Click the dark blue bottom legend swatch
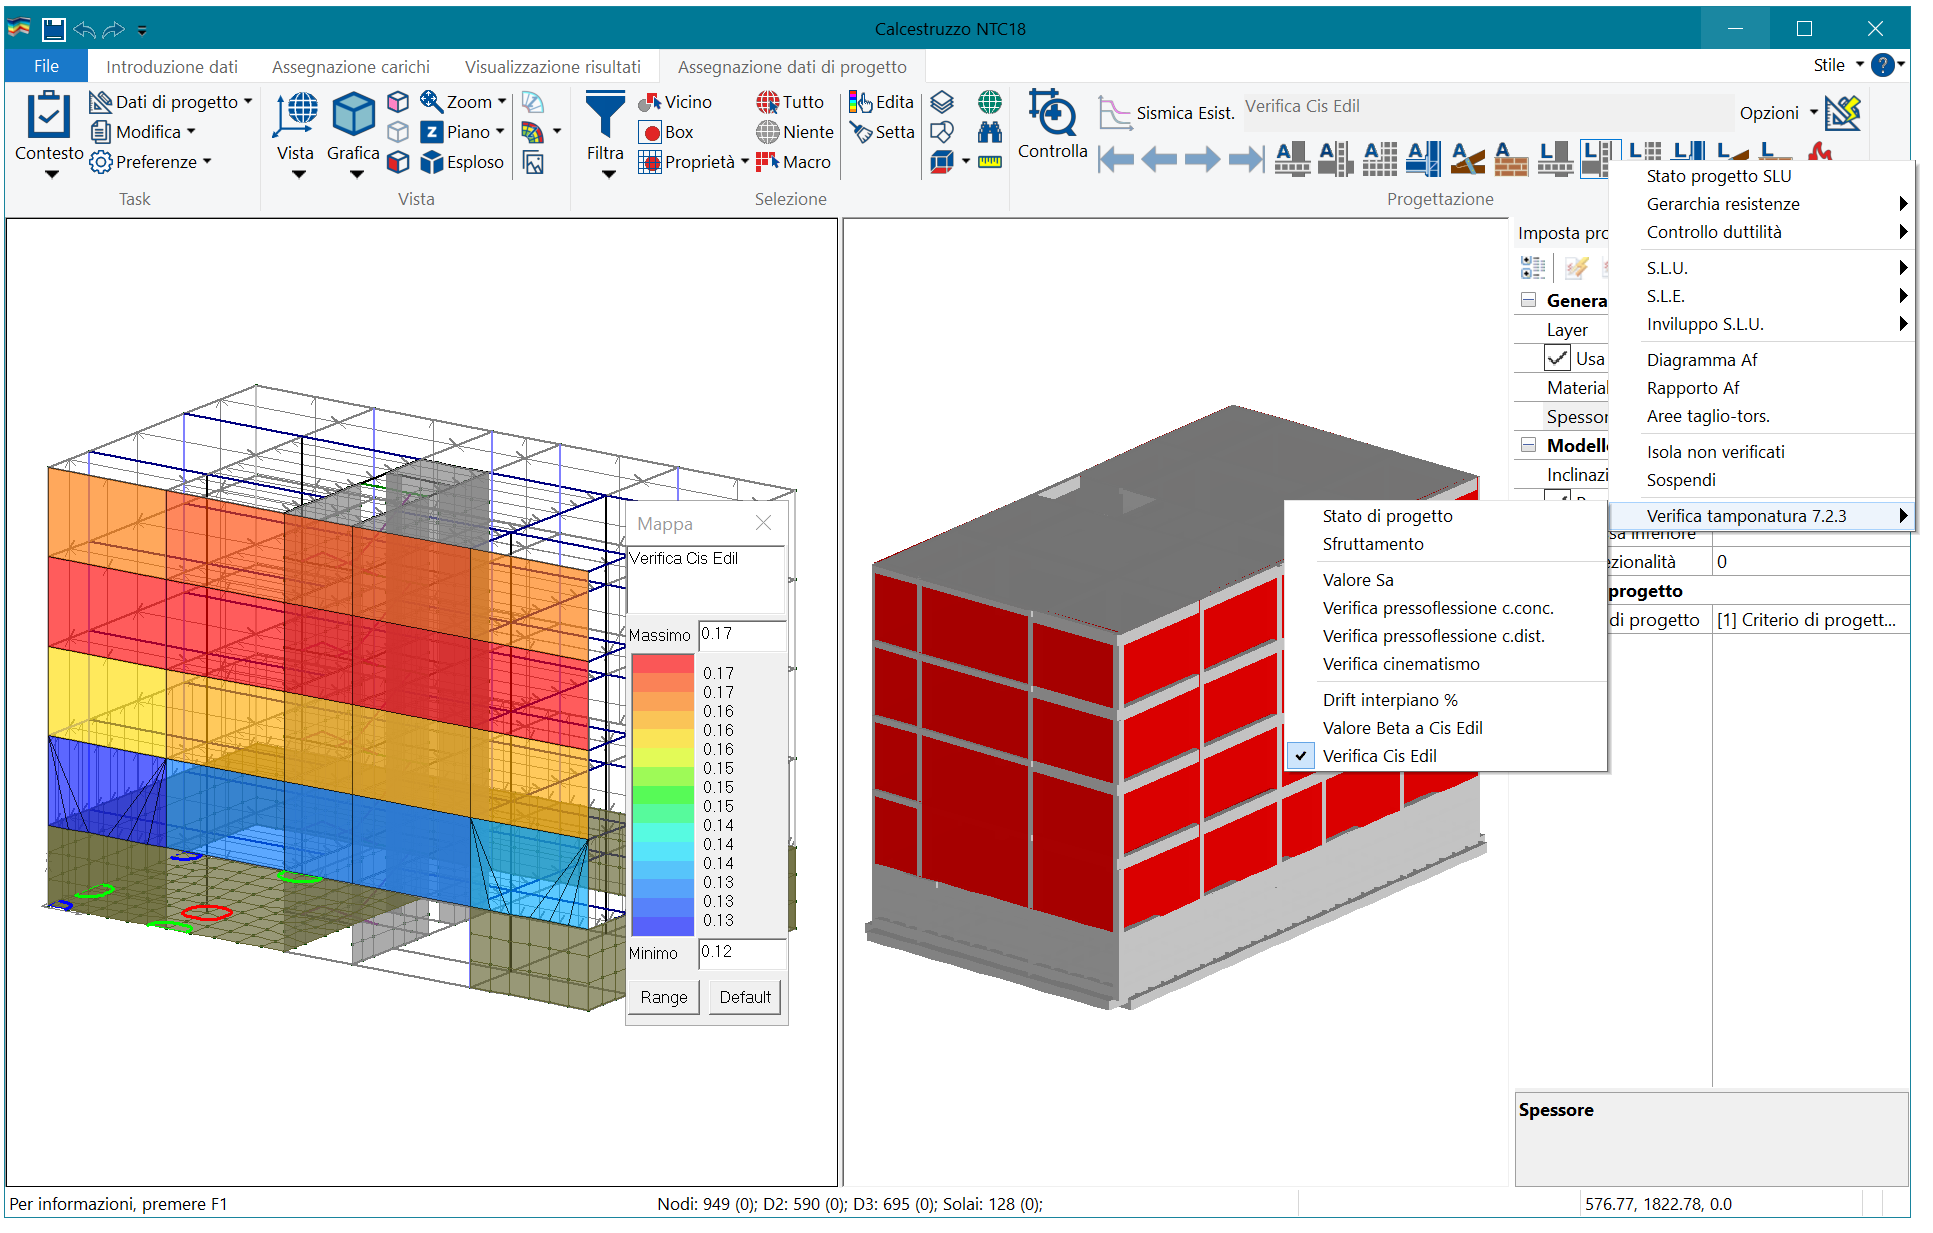The width and height of the screenshot is (1933, 1233). tap(662, 927)
